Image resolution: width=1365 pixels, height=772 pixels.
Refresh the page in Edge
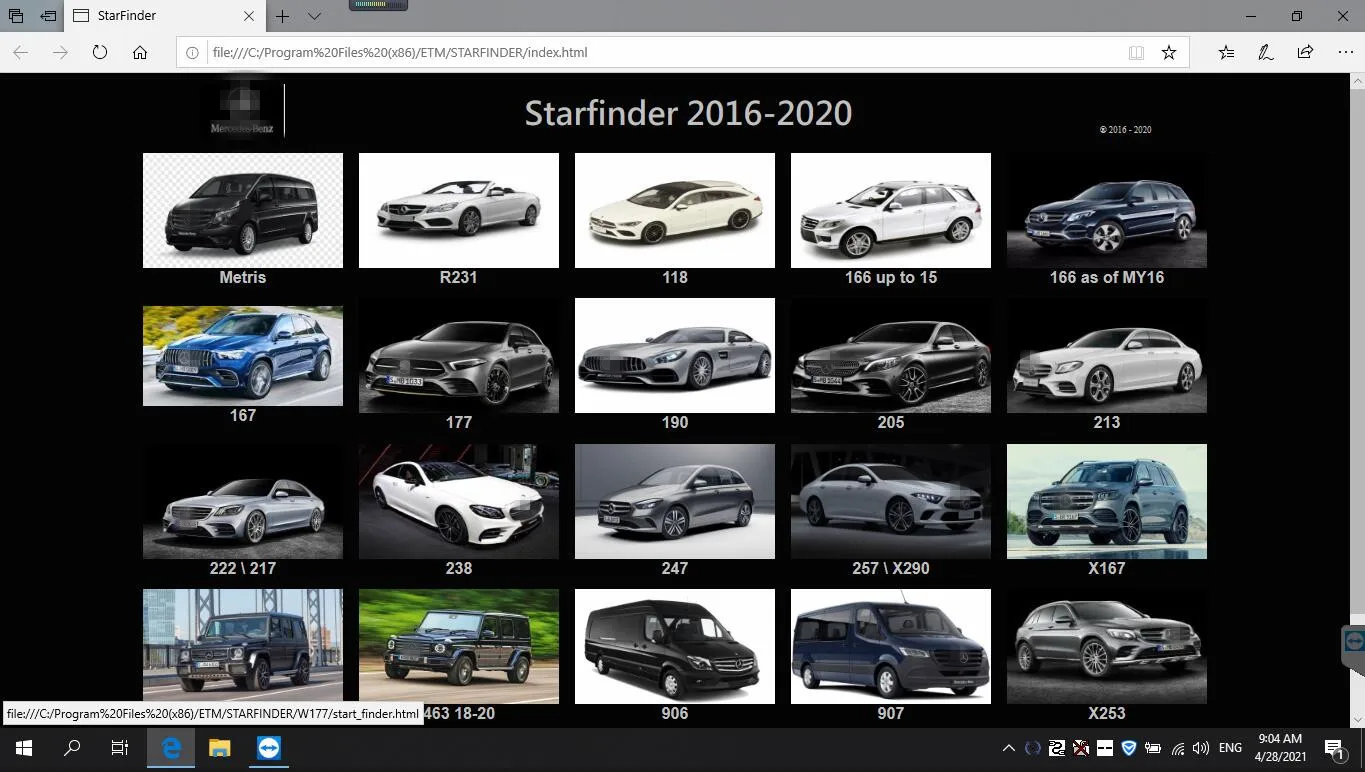[x=100, y=52]
